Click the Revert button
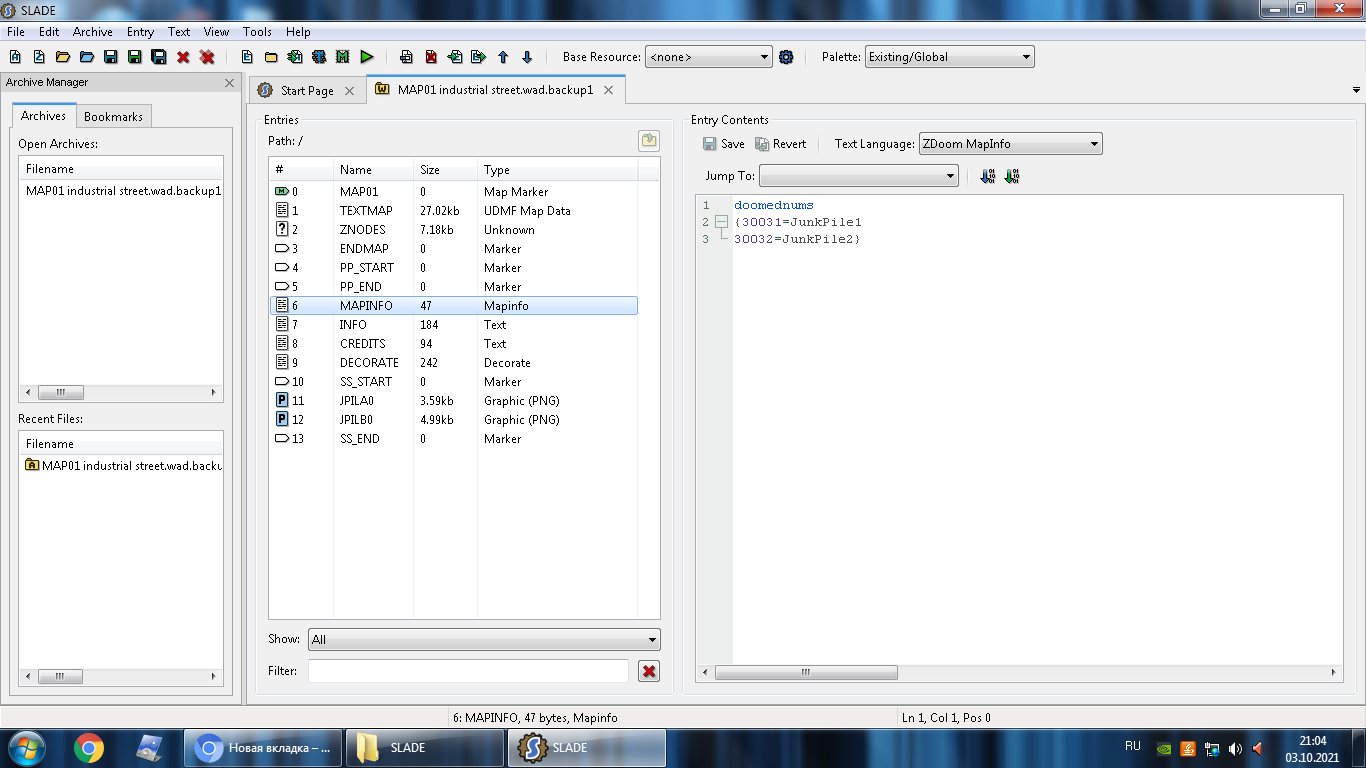Viewport: 1366px width, 768px height. 781,144
